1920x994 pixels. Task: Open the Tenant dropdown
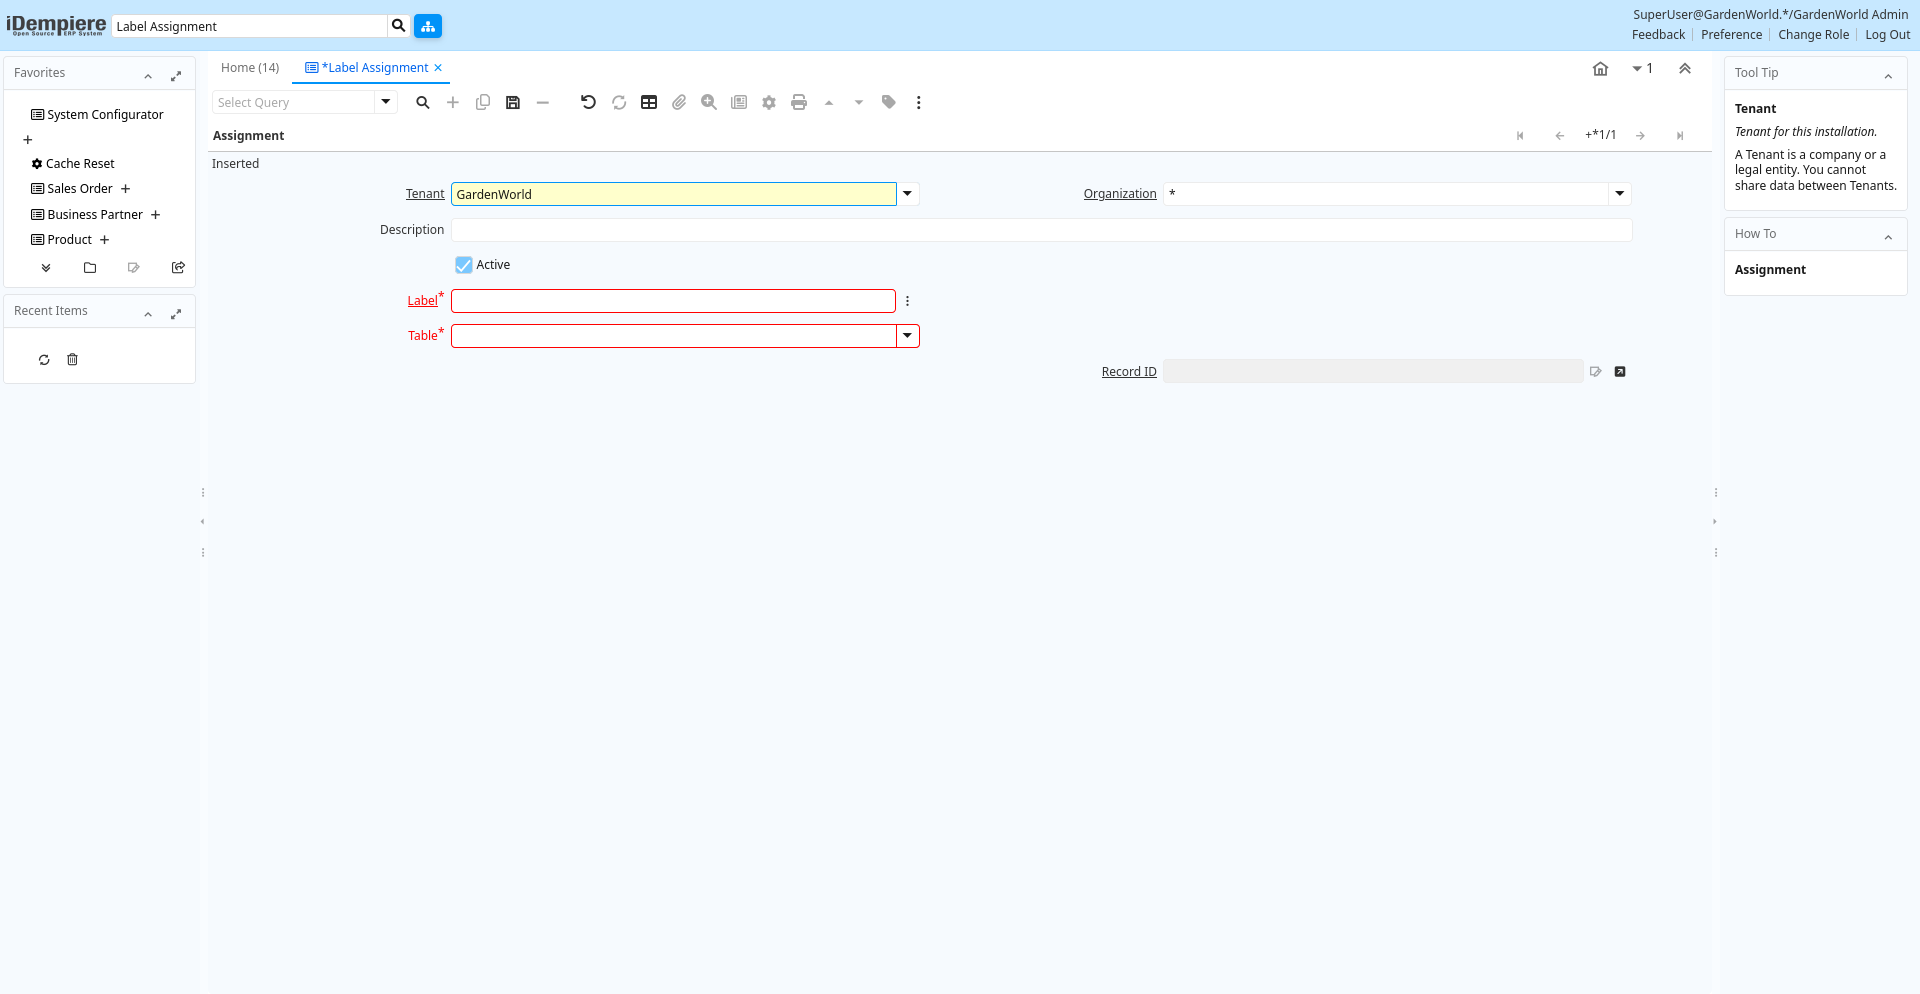(x=908, y=194)
